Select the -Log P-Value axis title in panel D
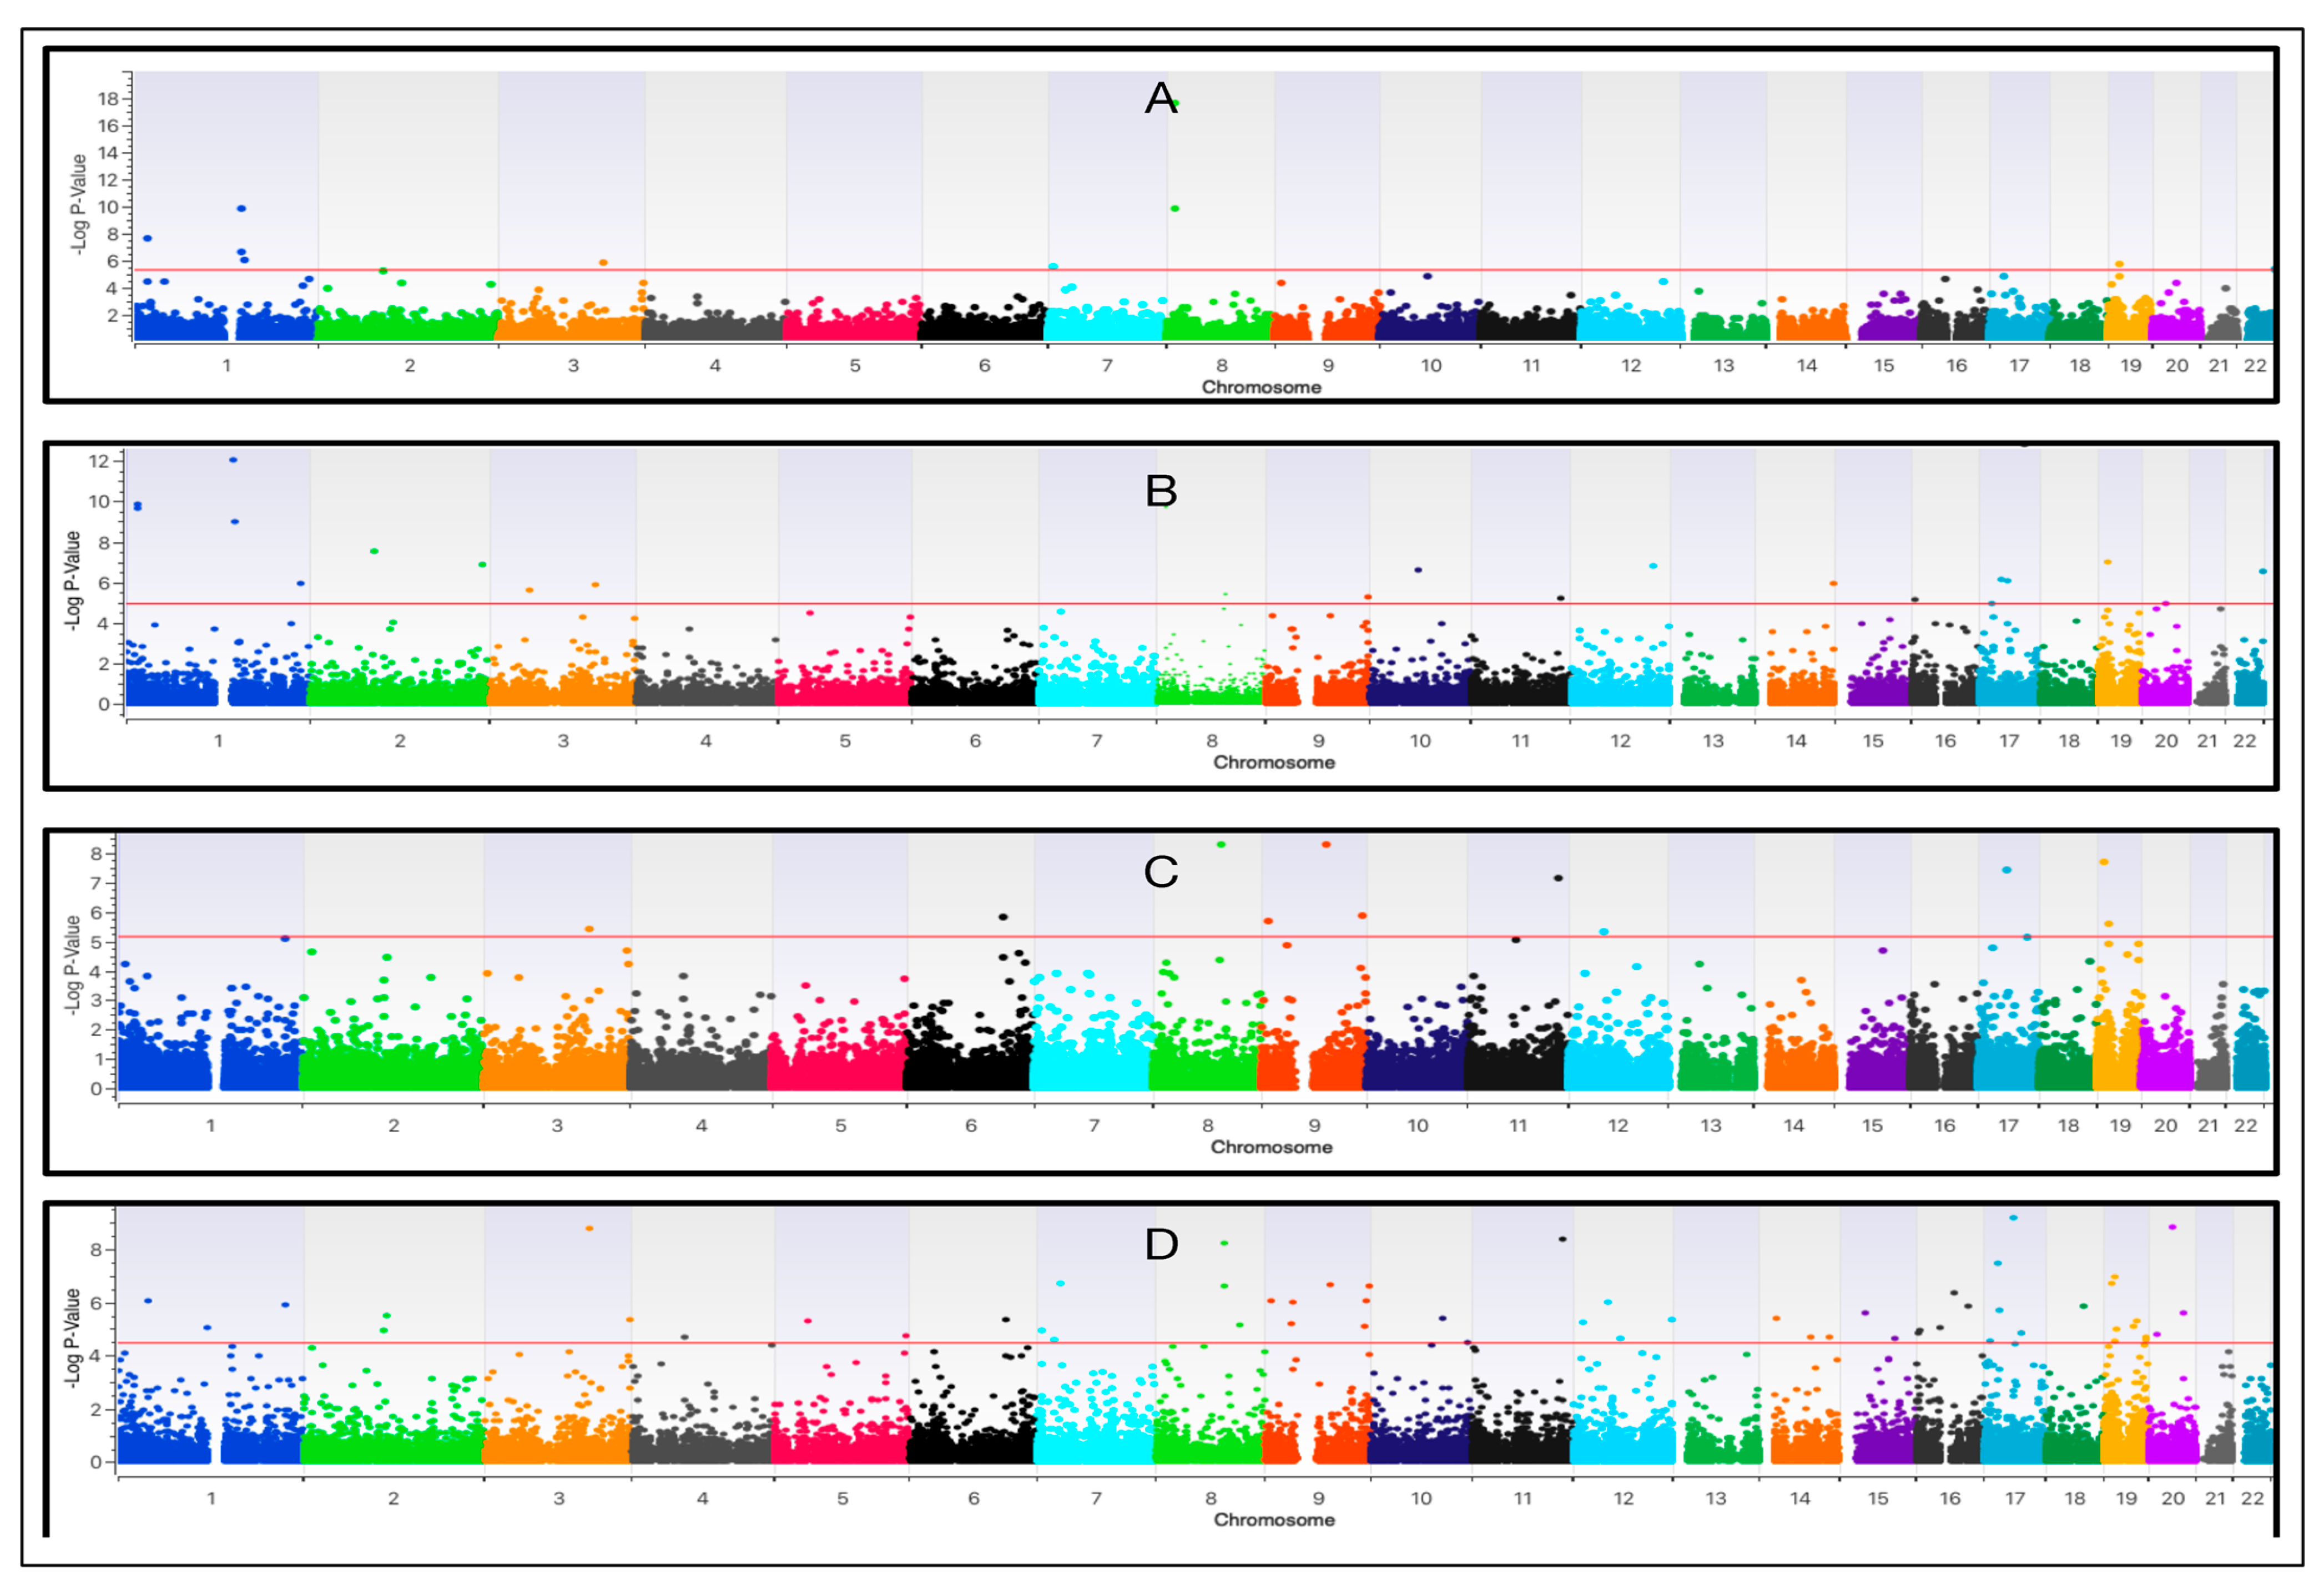The width and height of the screenshot is (2324, 1585). click(72, 1337)
